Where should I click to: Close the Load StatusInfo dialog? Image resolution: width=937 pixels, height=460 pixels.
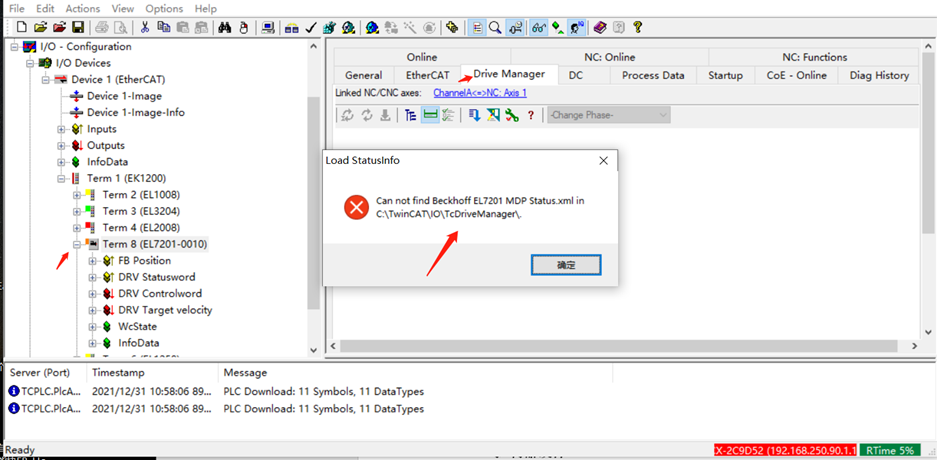[x=604, y=161]
